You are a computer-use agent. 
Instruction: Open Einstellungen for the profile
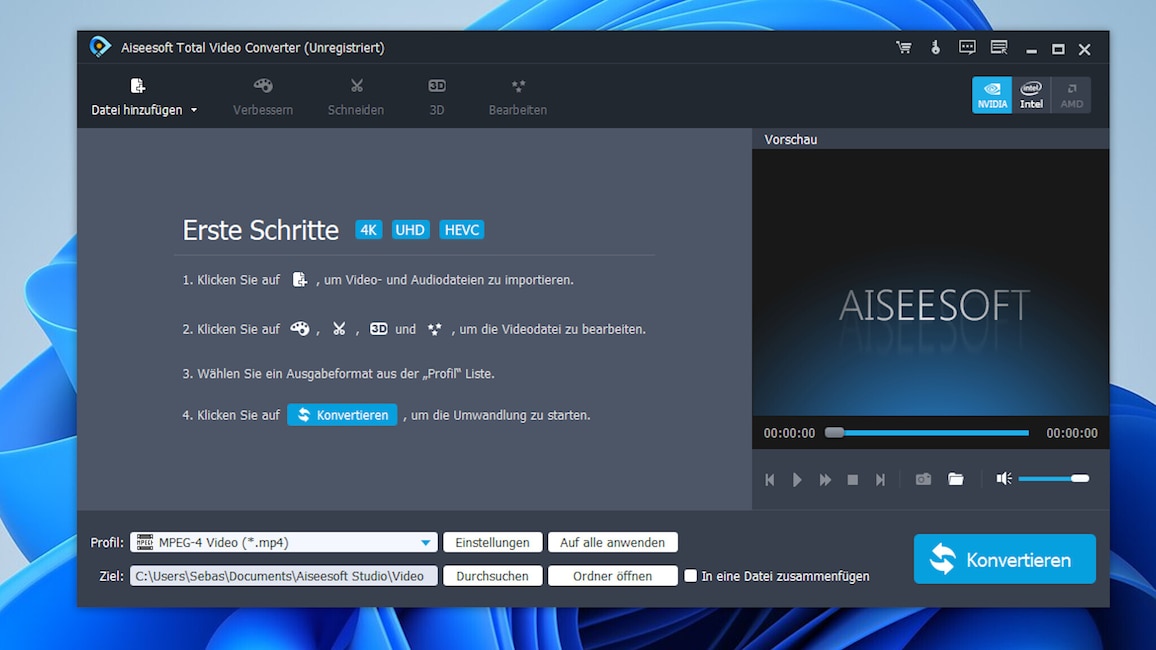492,542
